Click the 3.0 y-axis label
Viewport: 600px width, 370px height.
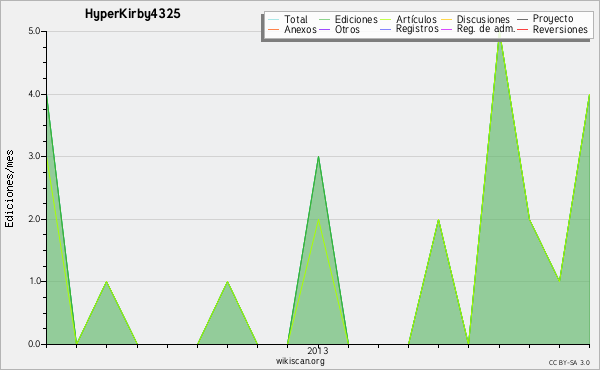[x=34, y=156]
